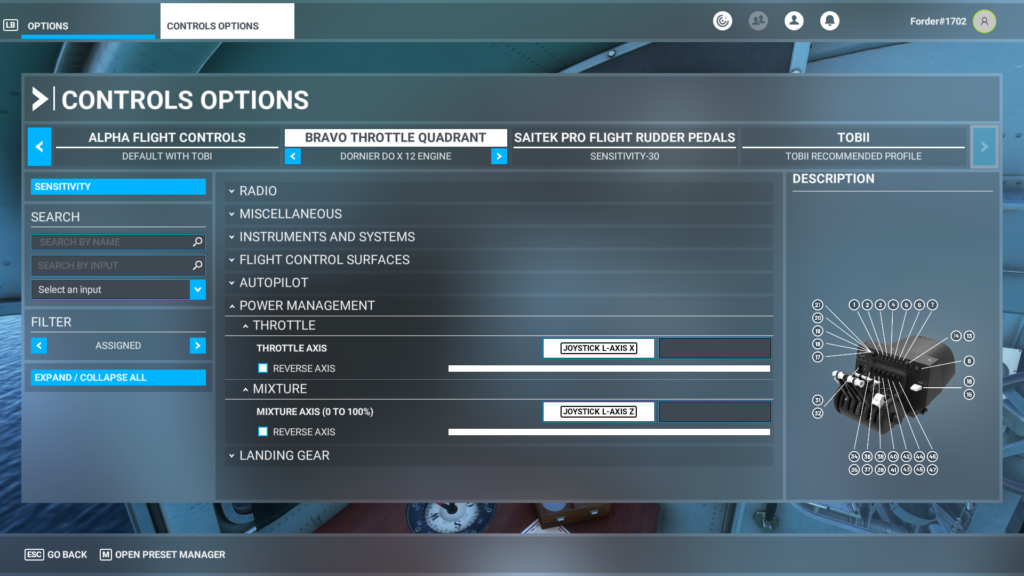
Task: Switch to the Options tab
Action: pos(88,25)
